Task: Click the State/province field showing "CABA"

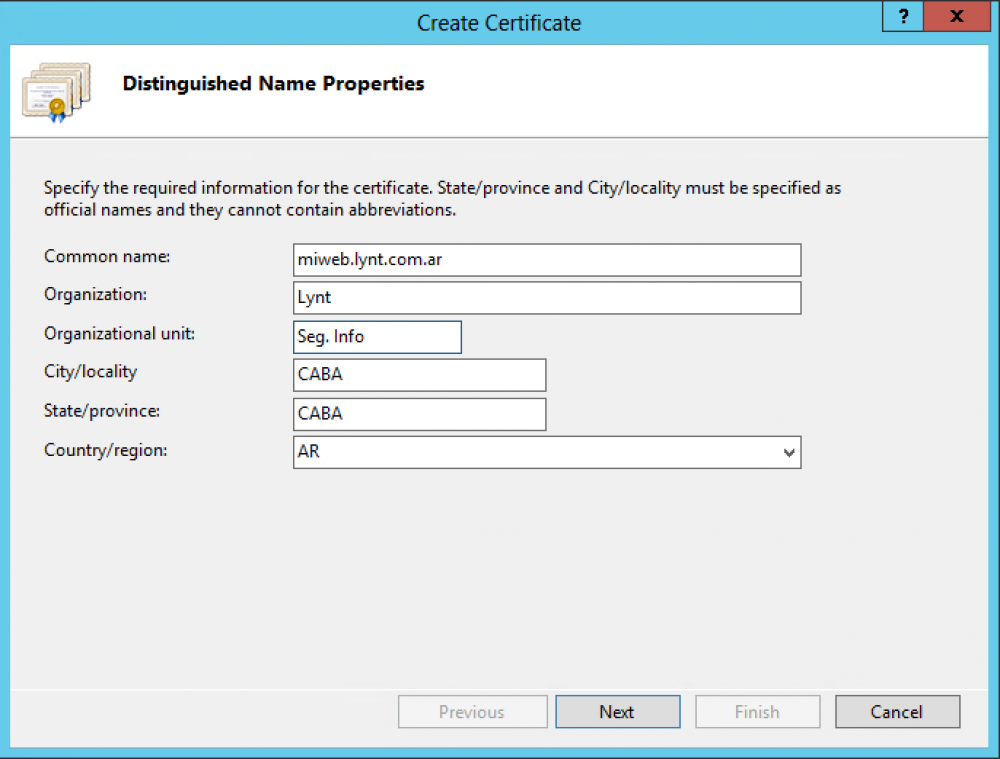Action: pos(419,414)
